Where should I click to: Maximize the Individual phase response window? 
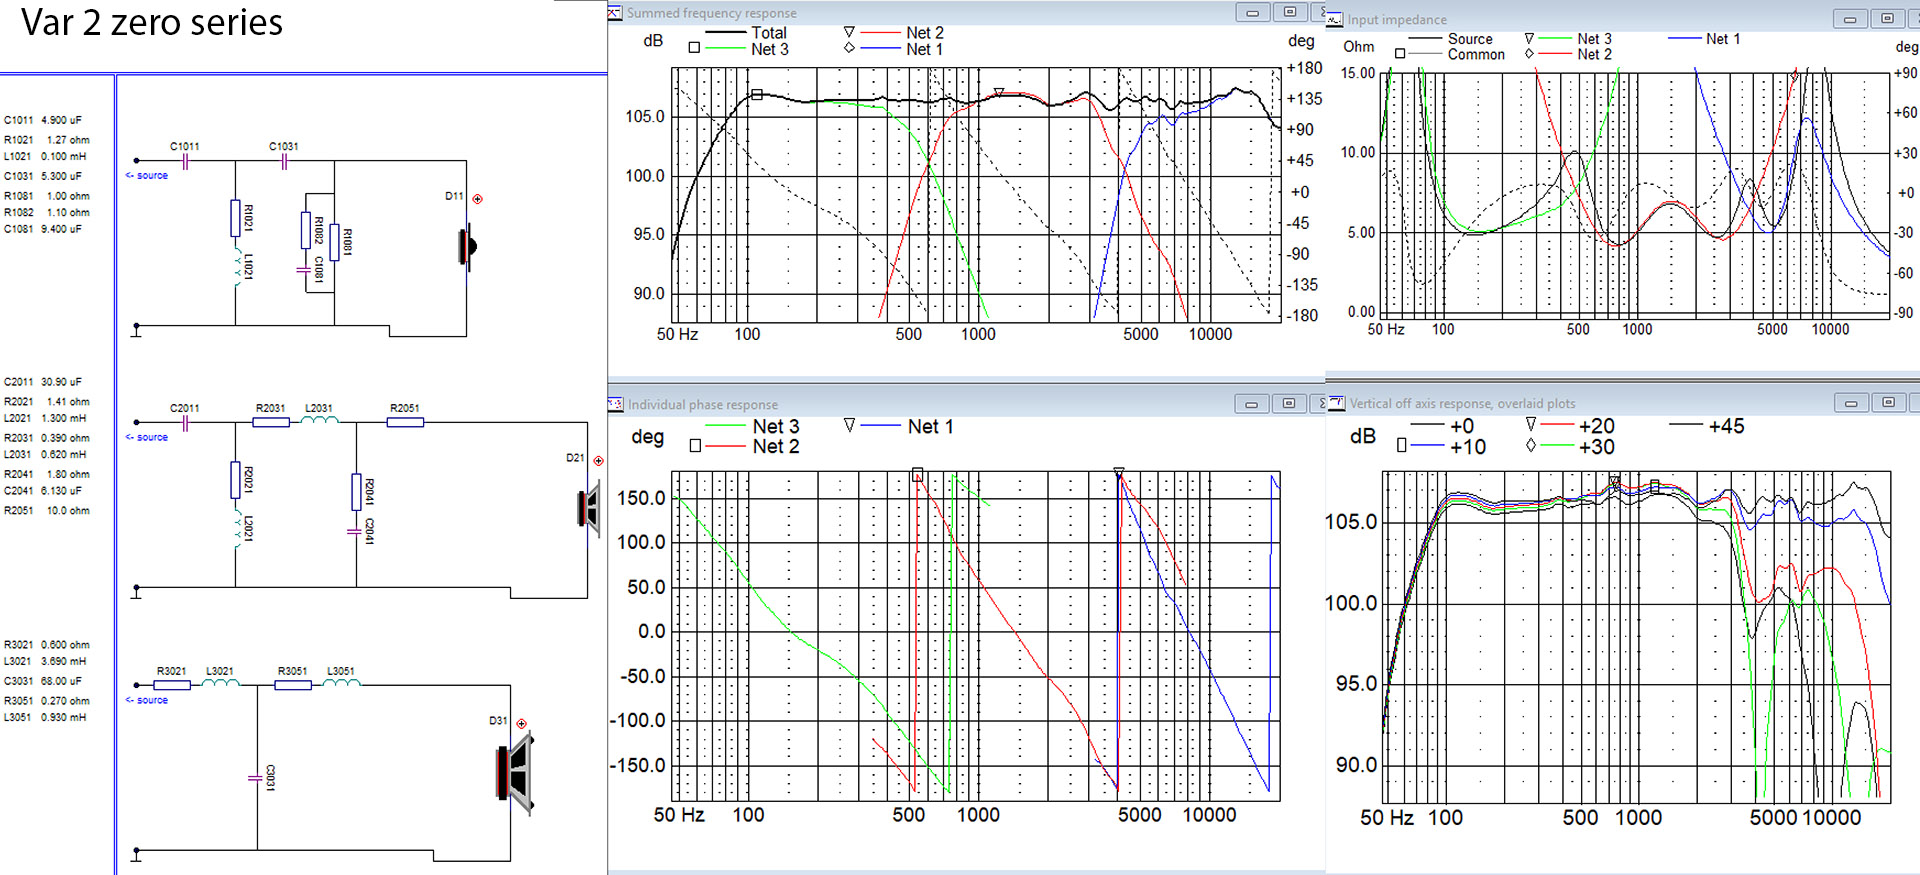pos(1288,403)
